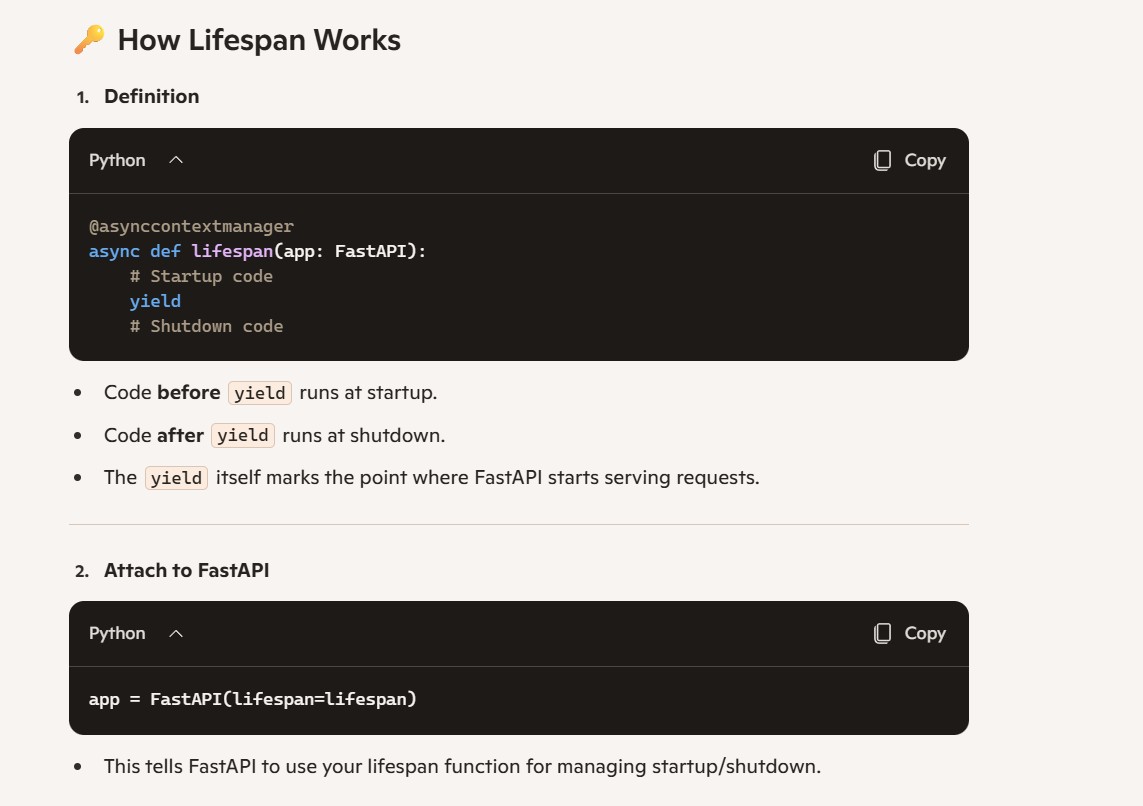Click the yield chip in the Code before bullet
The height and width of the screenshot is (806, 1143).
pyautogui.click(x=260, y=393)
